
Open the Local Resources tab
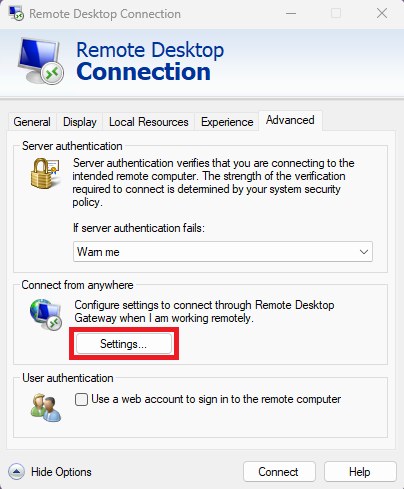pyautogui.click(x=149, y=122)
